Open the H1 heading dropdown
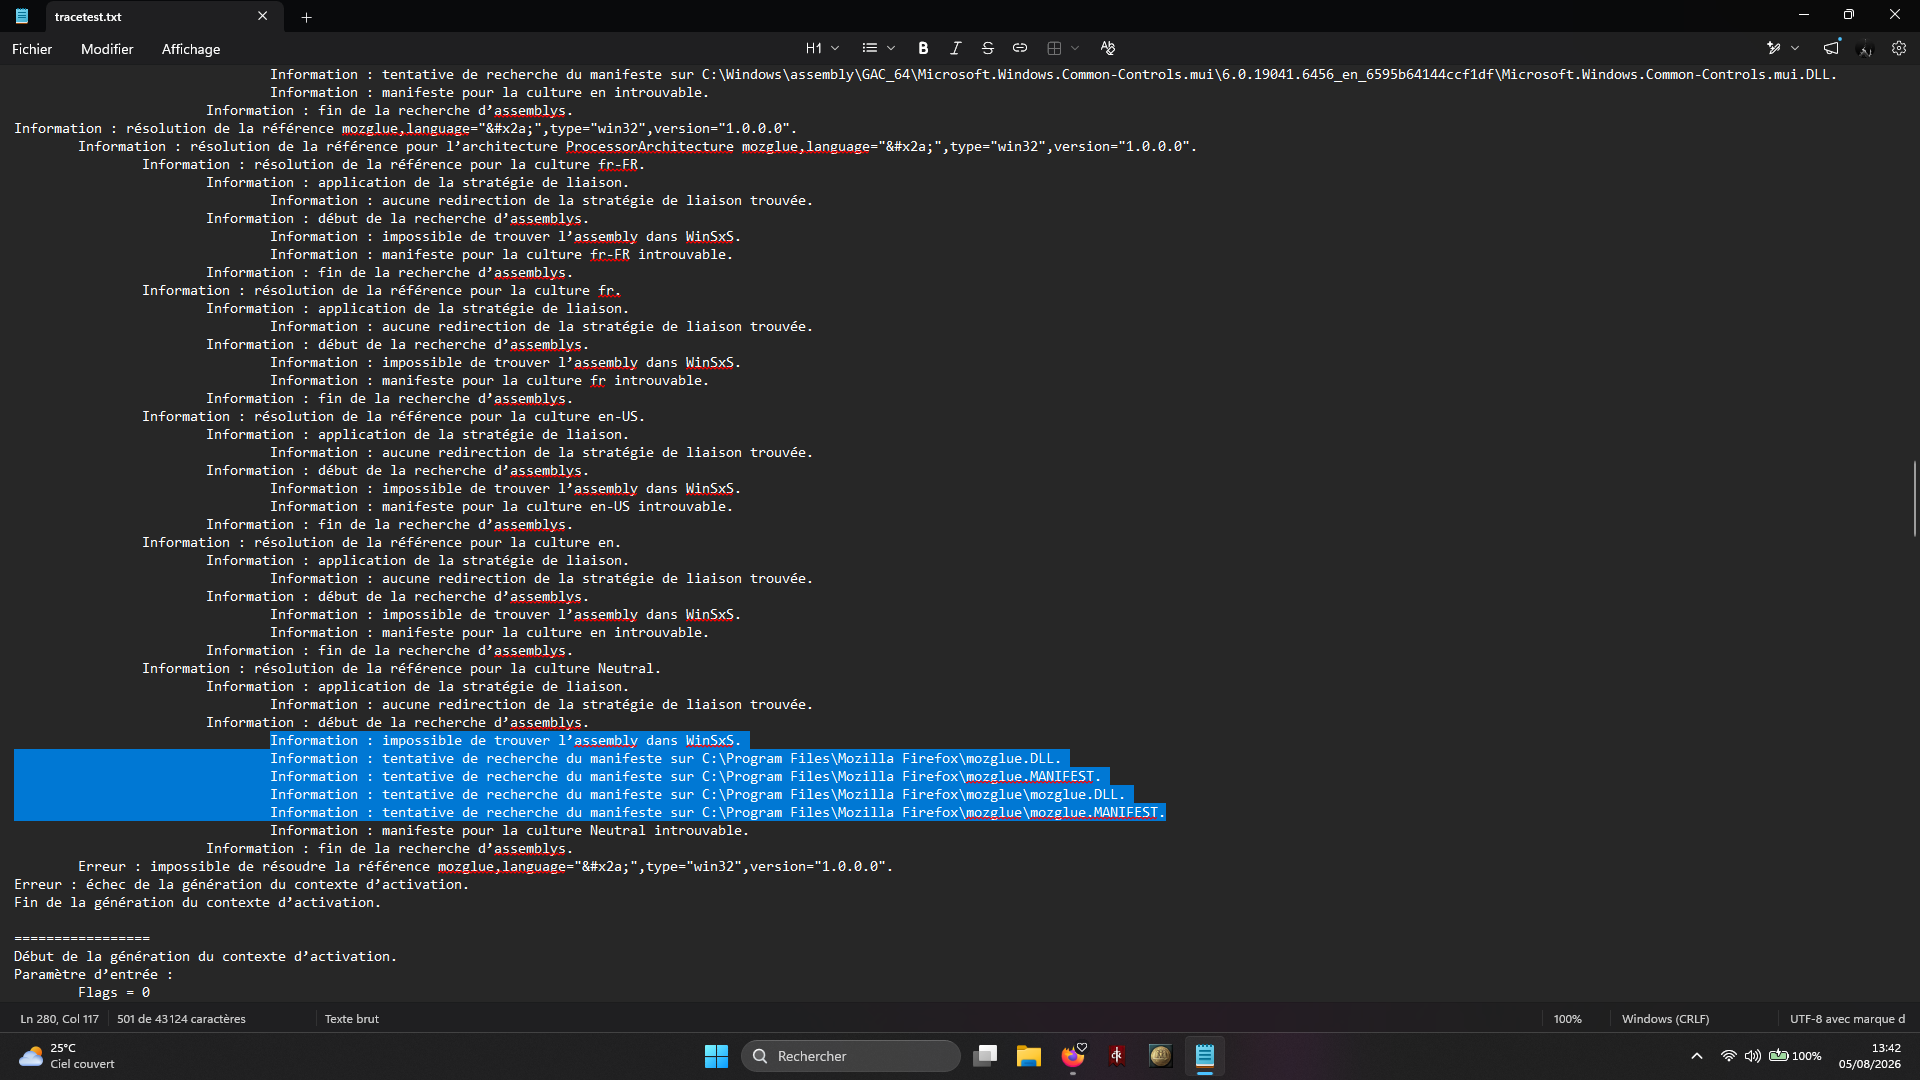This screenshot has height=1080, width=1920. pos(822,48)
